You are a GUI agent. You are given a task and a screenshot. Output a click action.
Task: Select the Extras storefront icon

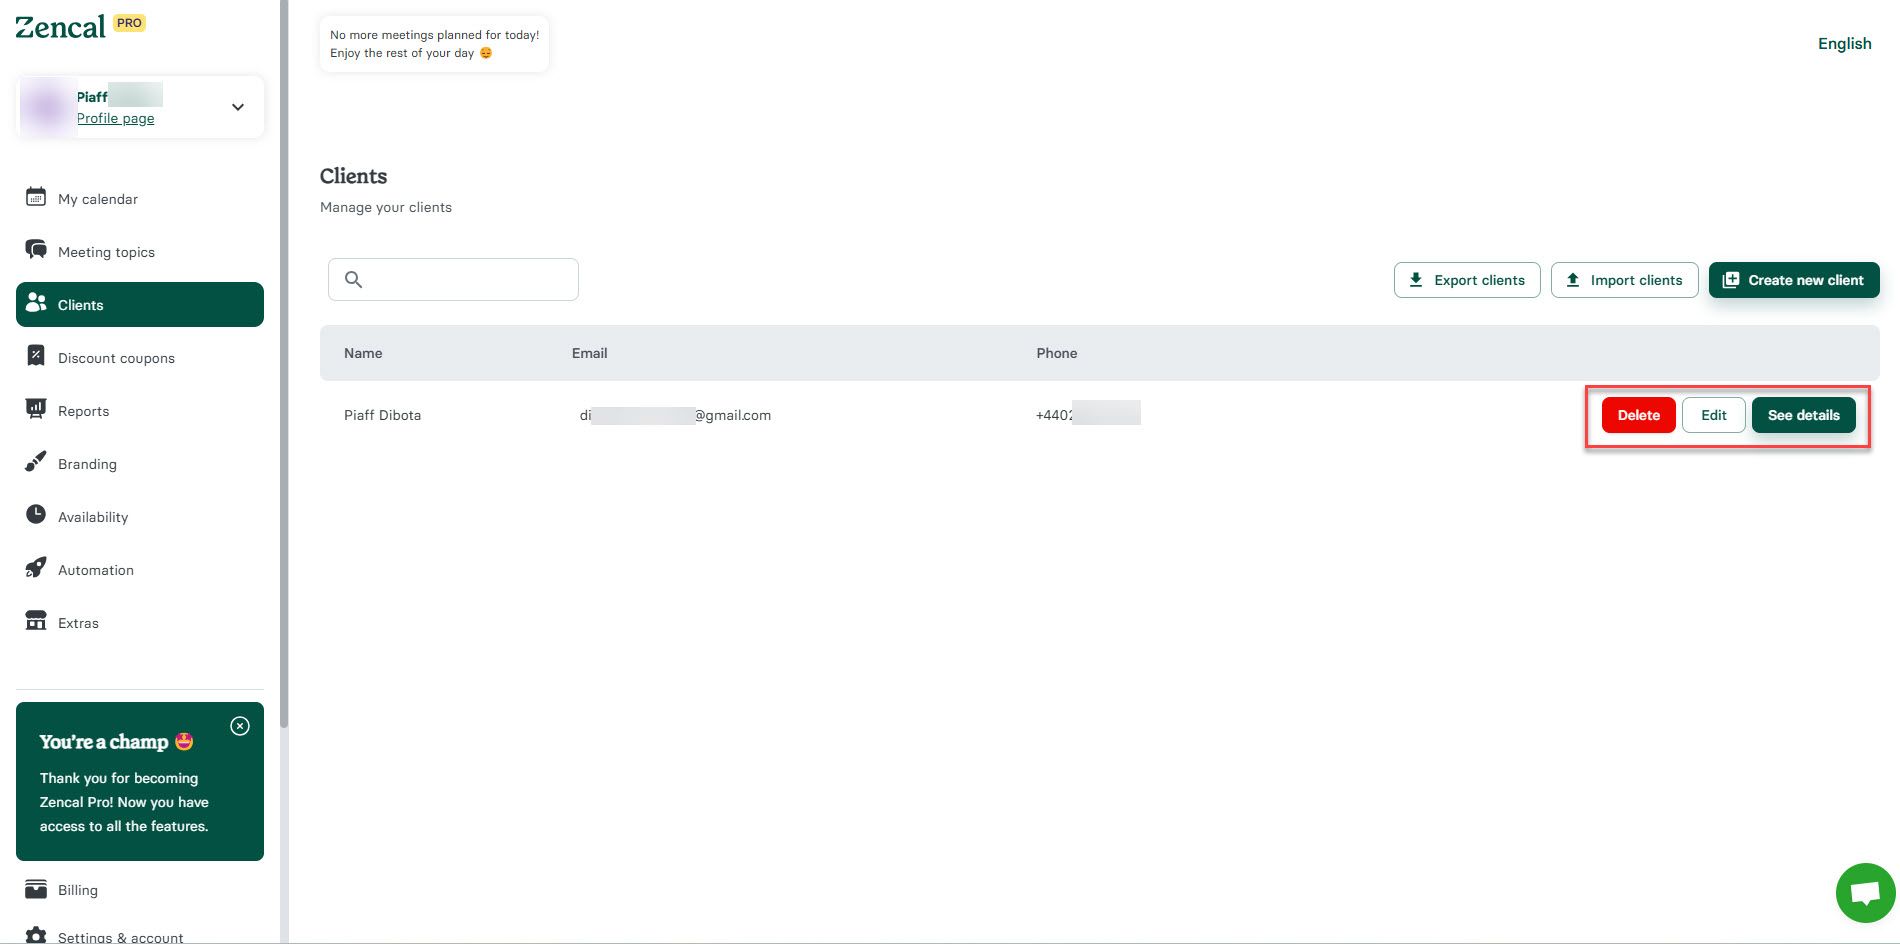click(36, 621)
